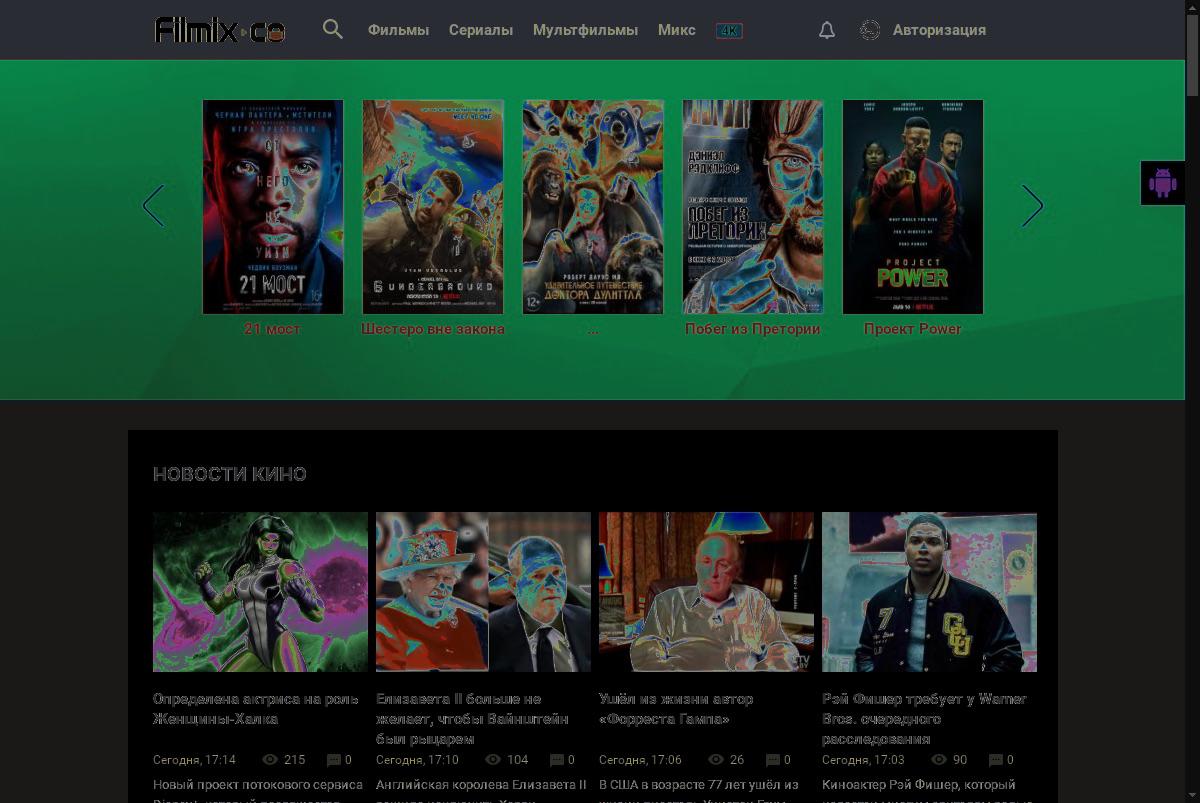This screenshot has width=1200, height=803.
Task: Open the Project Power poster
Action: pyautogui.click(x=913, y=207)
